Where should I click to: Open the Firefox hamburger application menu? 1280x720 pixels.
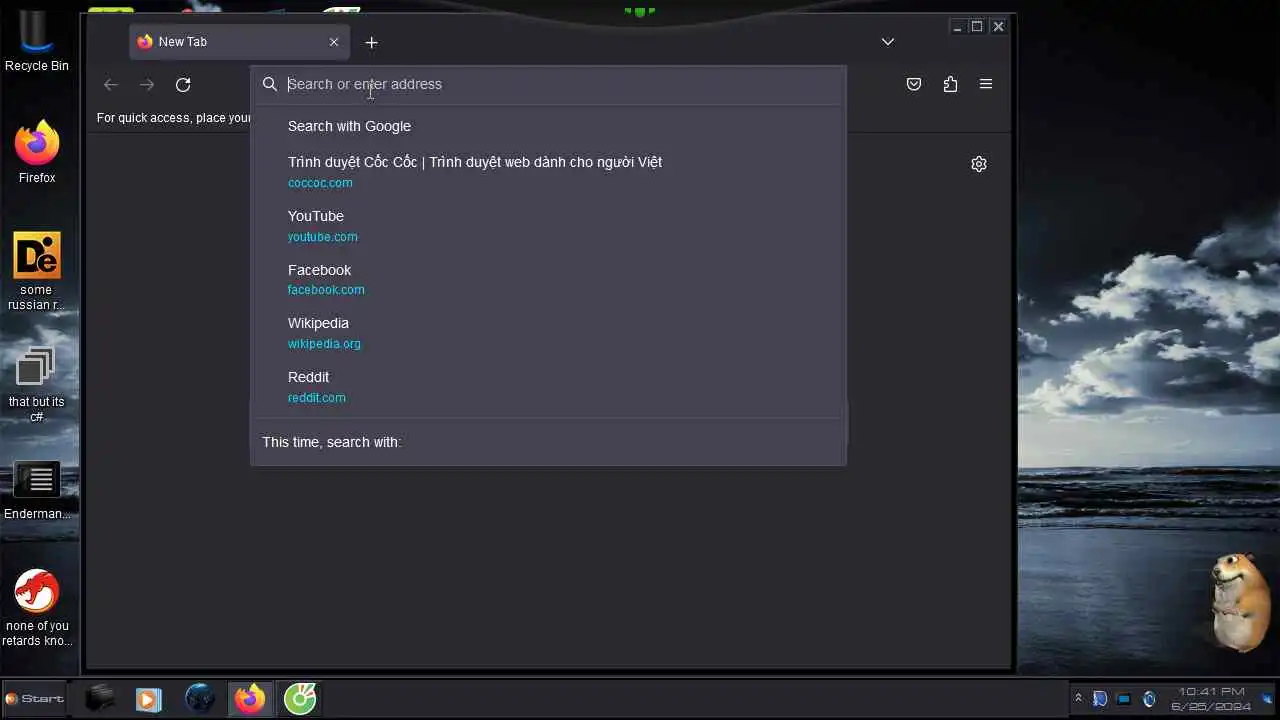point(986,85)
